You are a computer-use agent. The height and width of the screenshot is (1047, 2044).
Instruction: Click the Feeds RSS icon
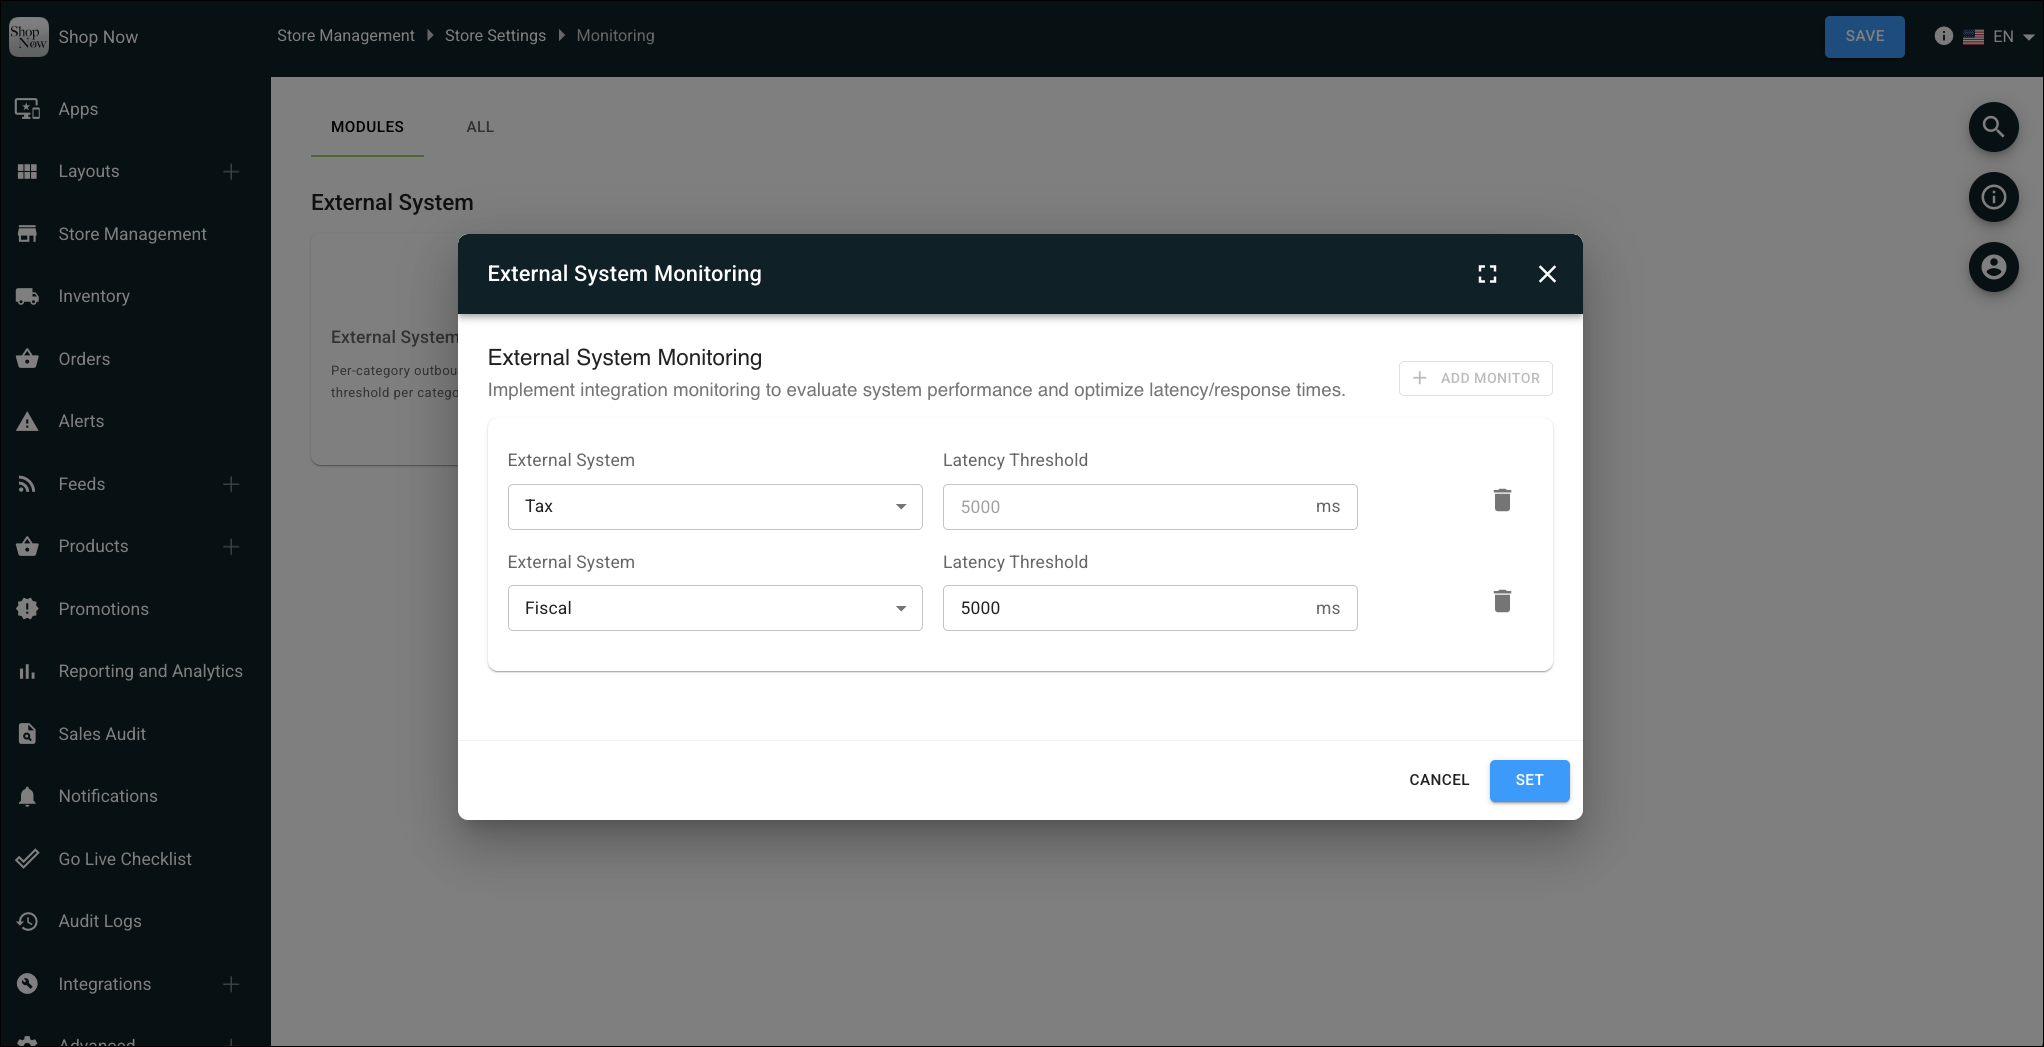pyautogui.click(x=28, y=484)
